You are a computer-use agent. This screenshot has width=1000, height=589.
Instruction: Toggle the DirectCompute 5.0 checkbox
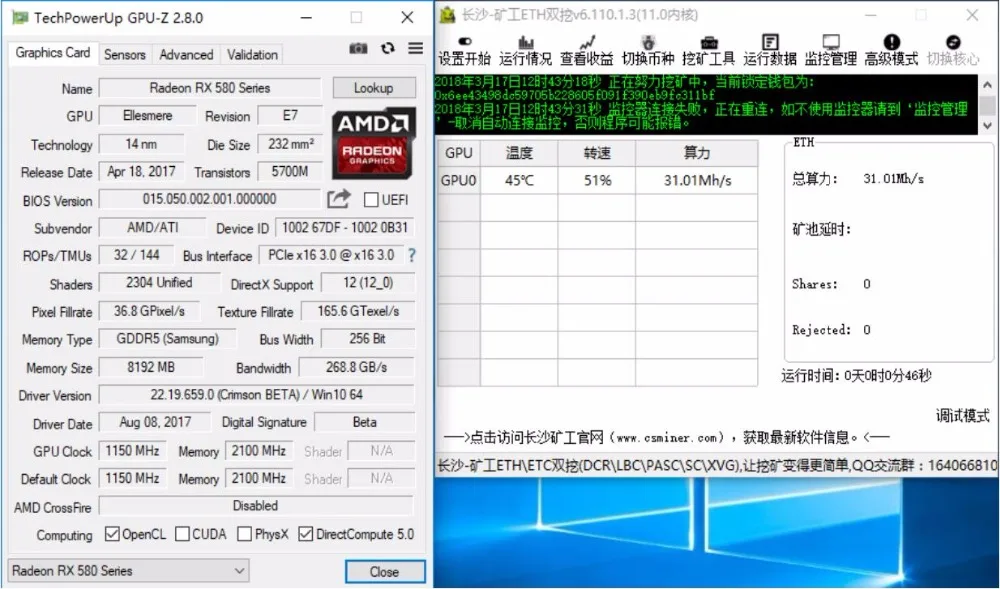click(x=305, y=534)
